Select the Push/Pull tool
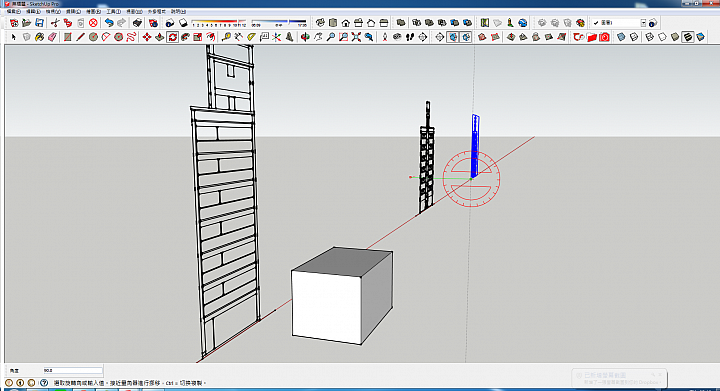 click(x=159, y=37)
